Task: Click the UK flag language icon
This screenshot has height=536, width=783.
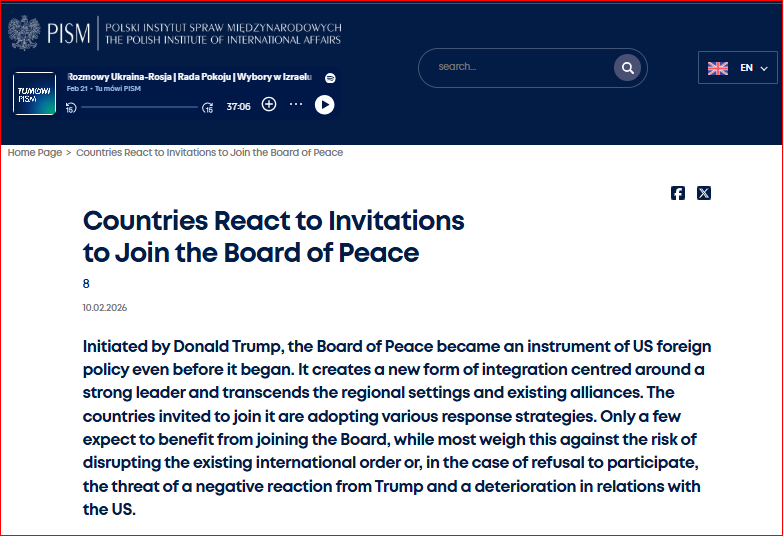Action: click(x=718, y=68)
